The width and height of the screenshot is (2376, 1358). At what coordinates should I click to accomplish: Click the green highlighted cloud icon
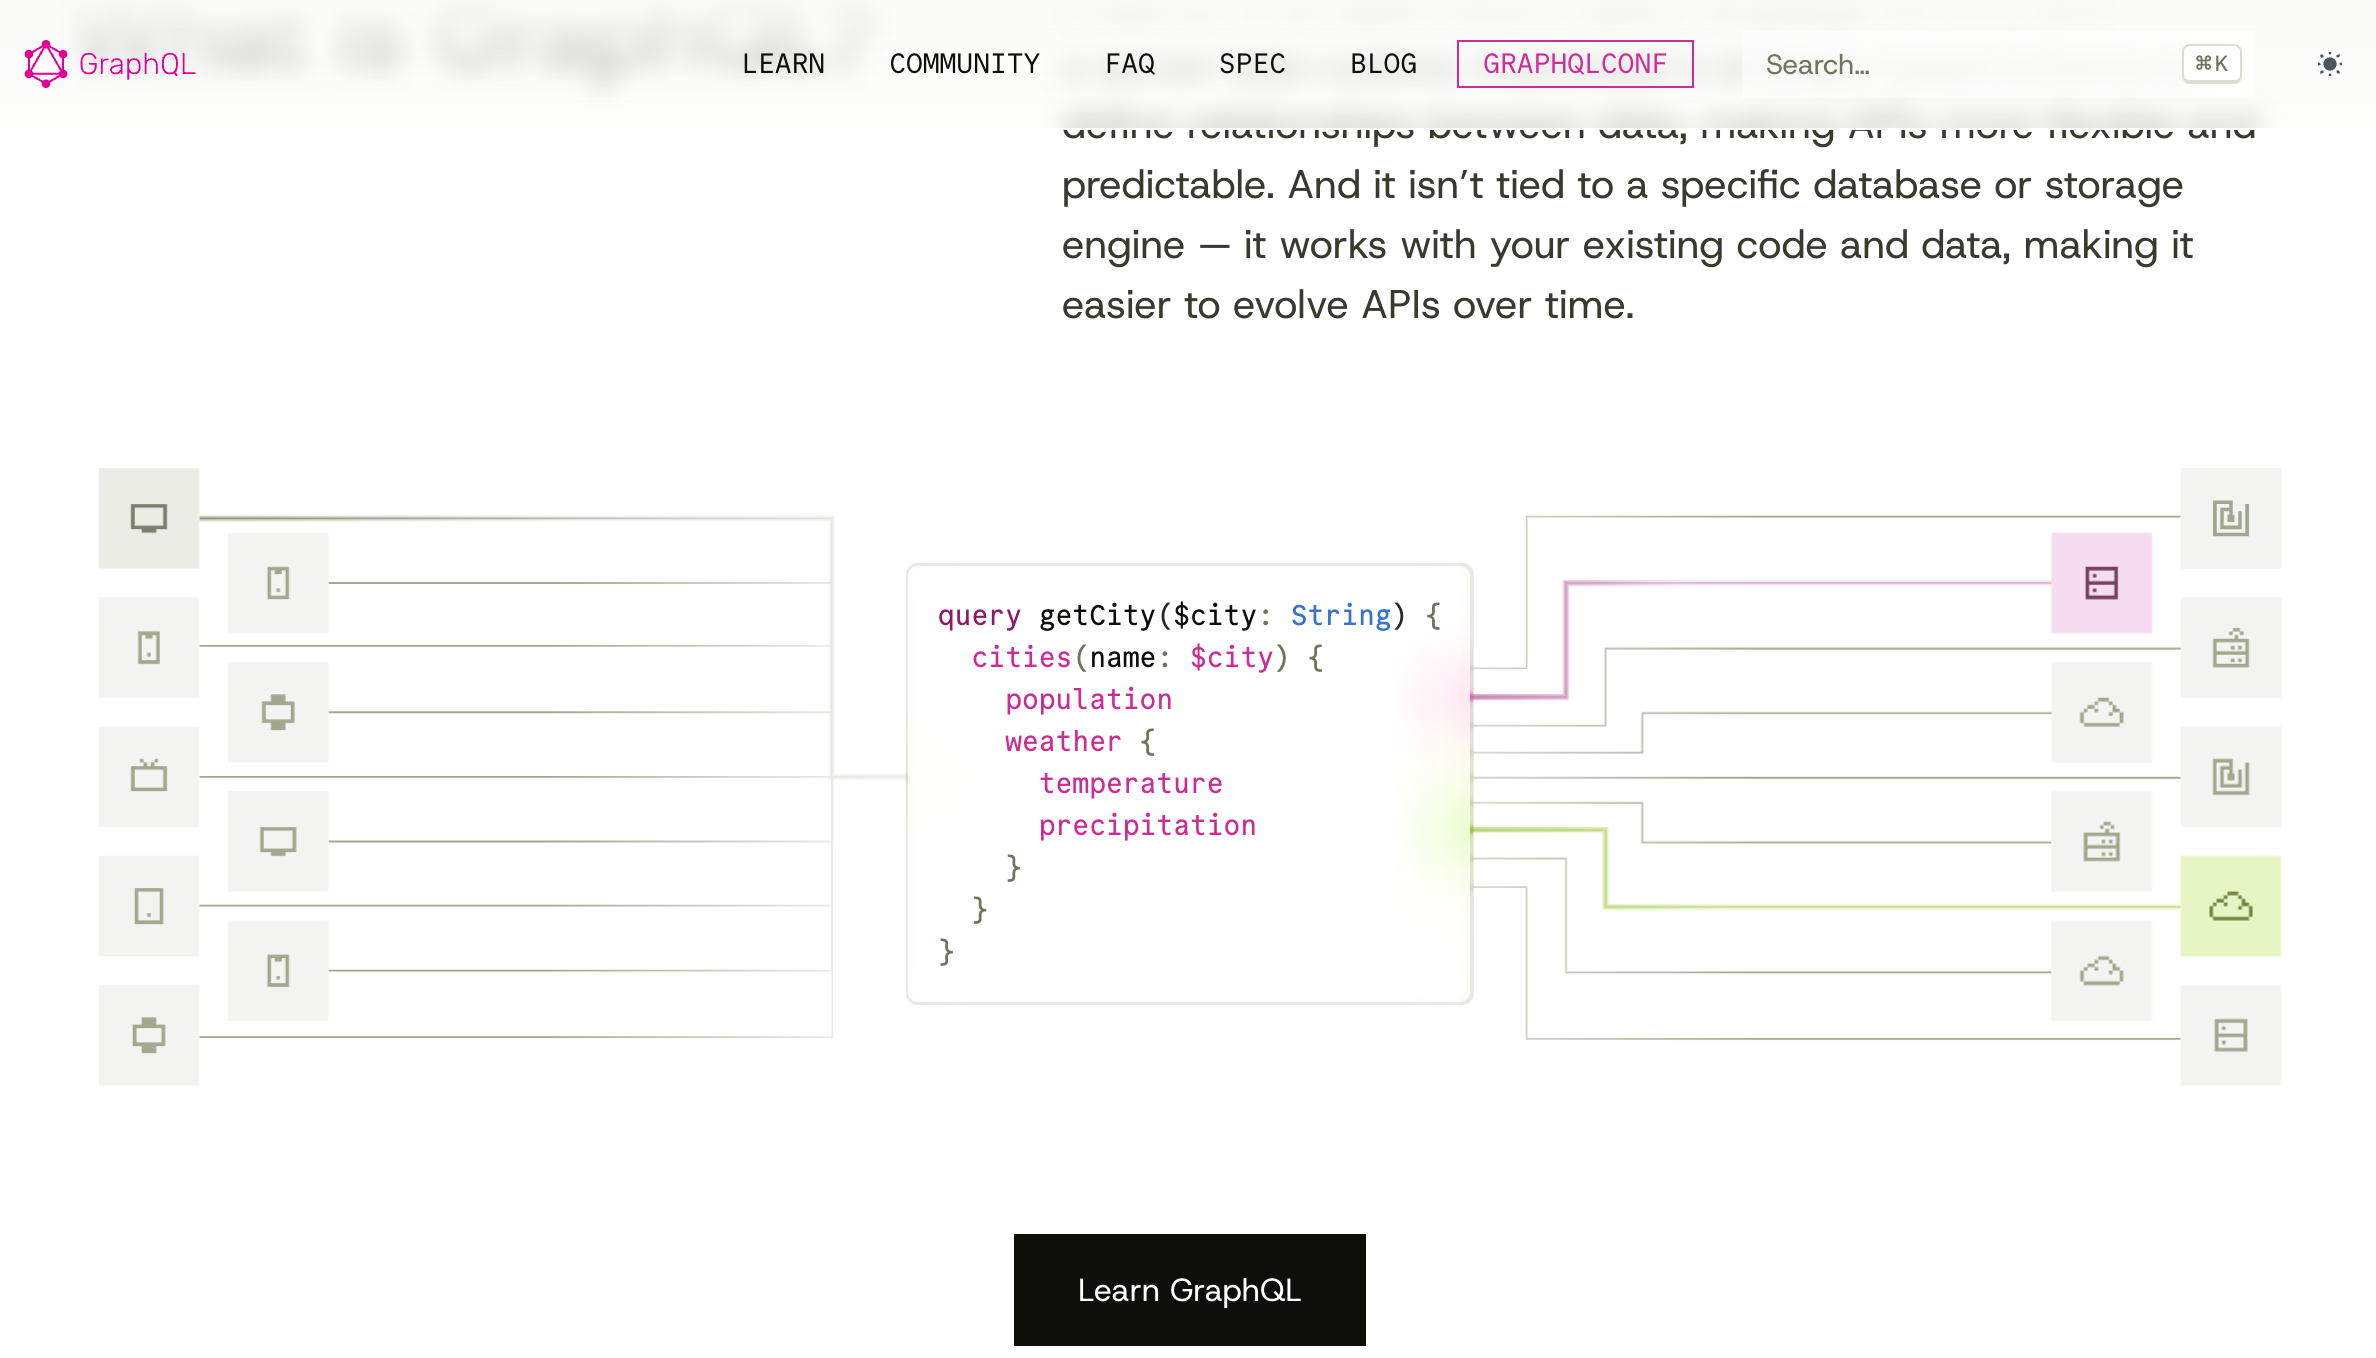pos(2230,906)
